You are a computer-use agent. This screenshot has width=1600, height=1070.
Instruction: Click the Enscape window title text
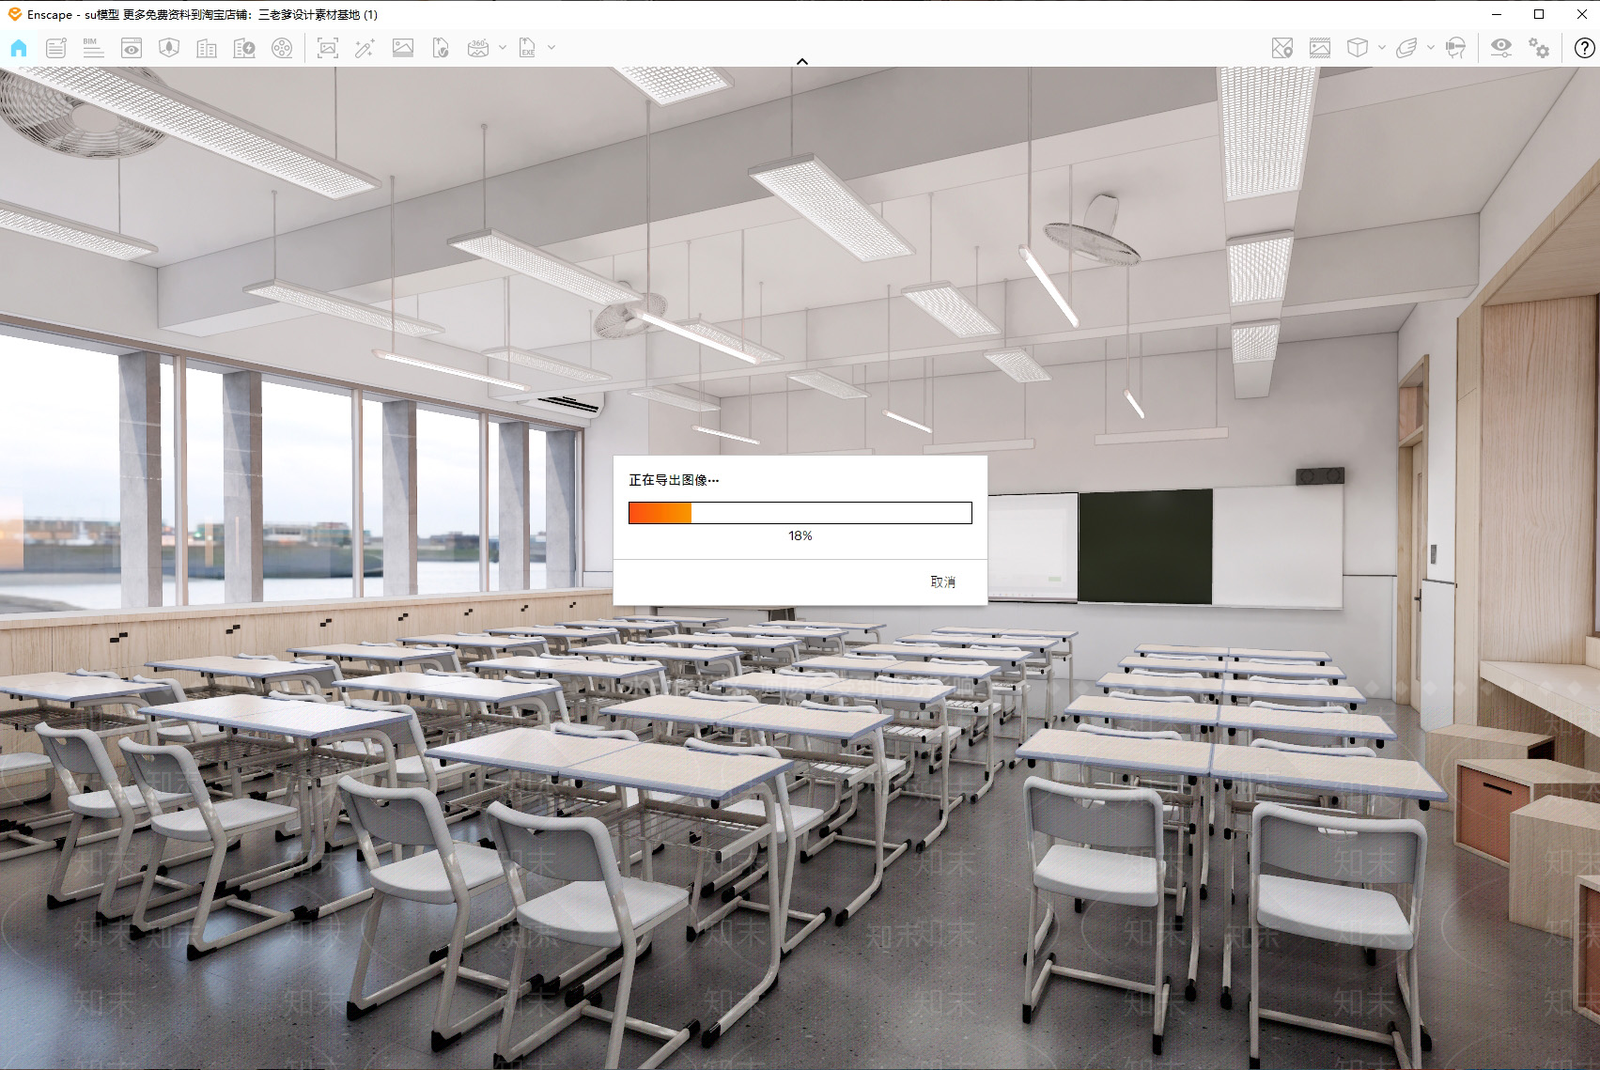[x=202, y=15]
